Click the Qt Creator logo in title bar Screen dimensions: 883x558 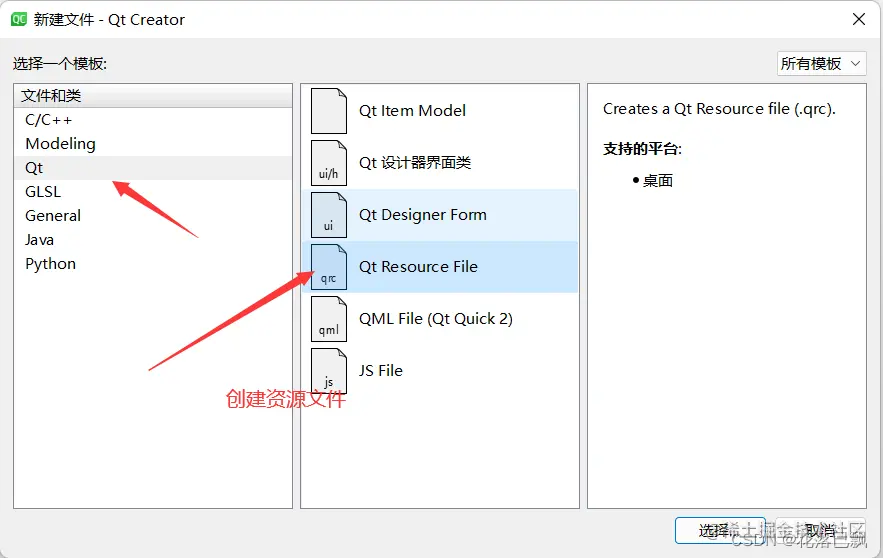[19, 19]
